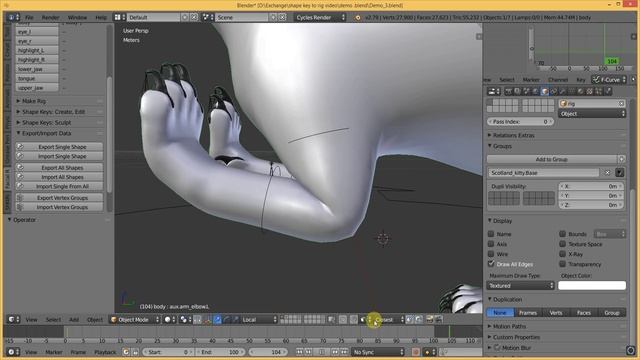Open the parent type Object dropdown
This screenshot has height=360, width=640.
click(x=592, y=114)
